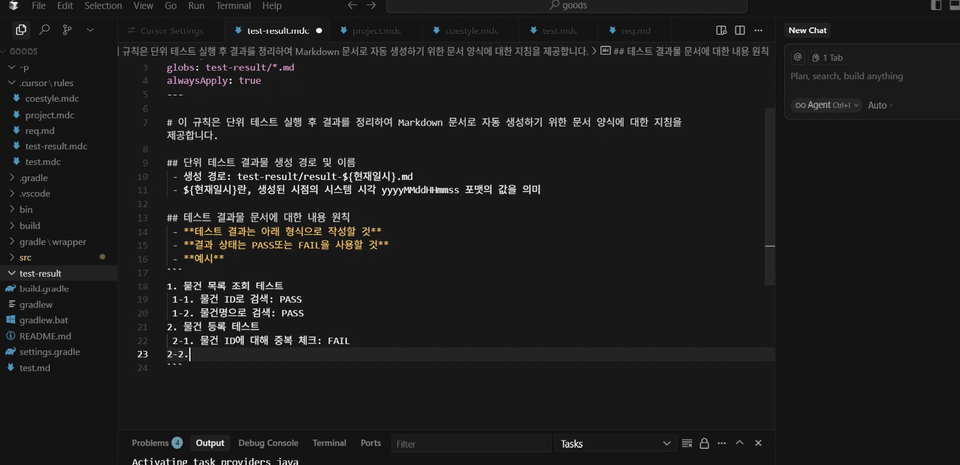Screen dimensions: 960x465
Task: Open the Help menu
Action: pos(272,6)
